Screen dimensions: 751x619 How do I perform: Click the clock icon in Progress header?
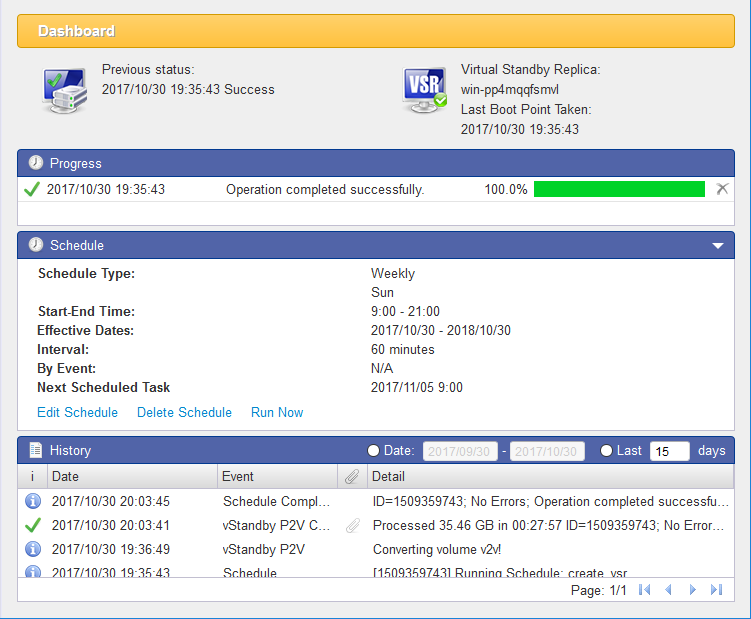click(35, 163)
